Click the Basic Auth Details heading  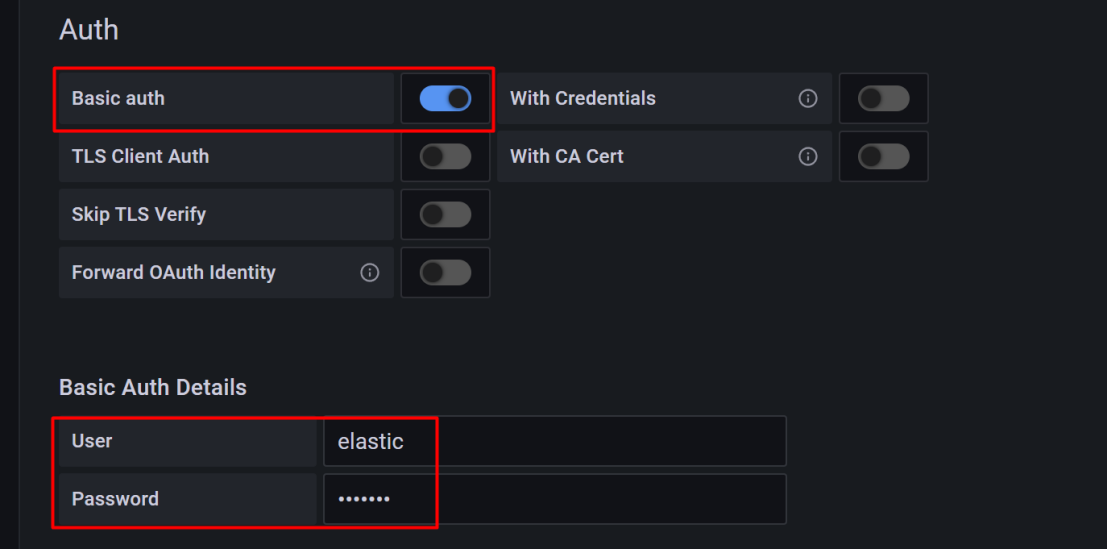click(153, 387)
